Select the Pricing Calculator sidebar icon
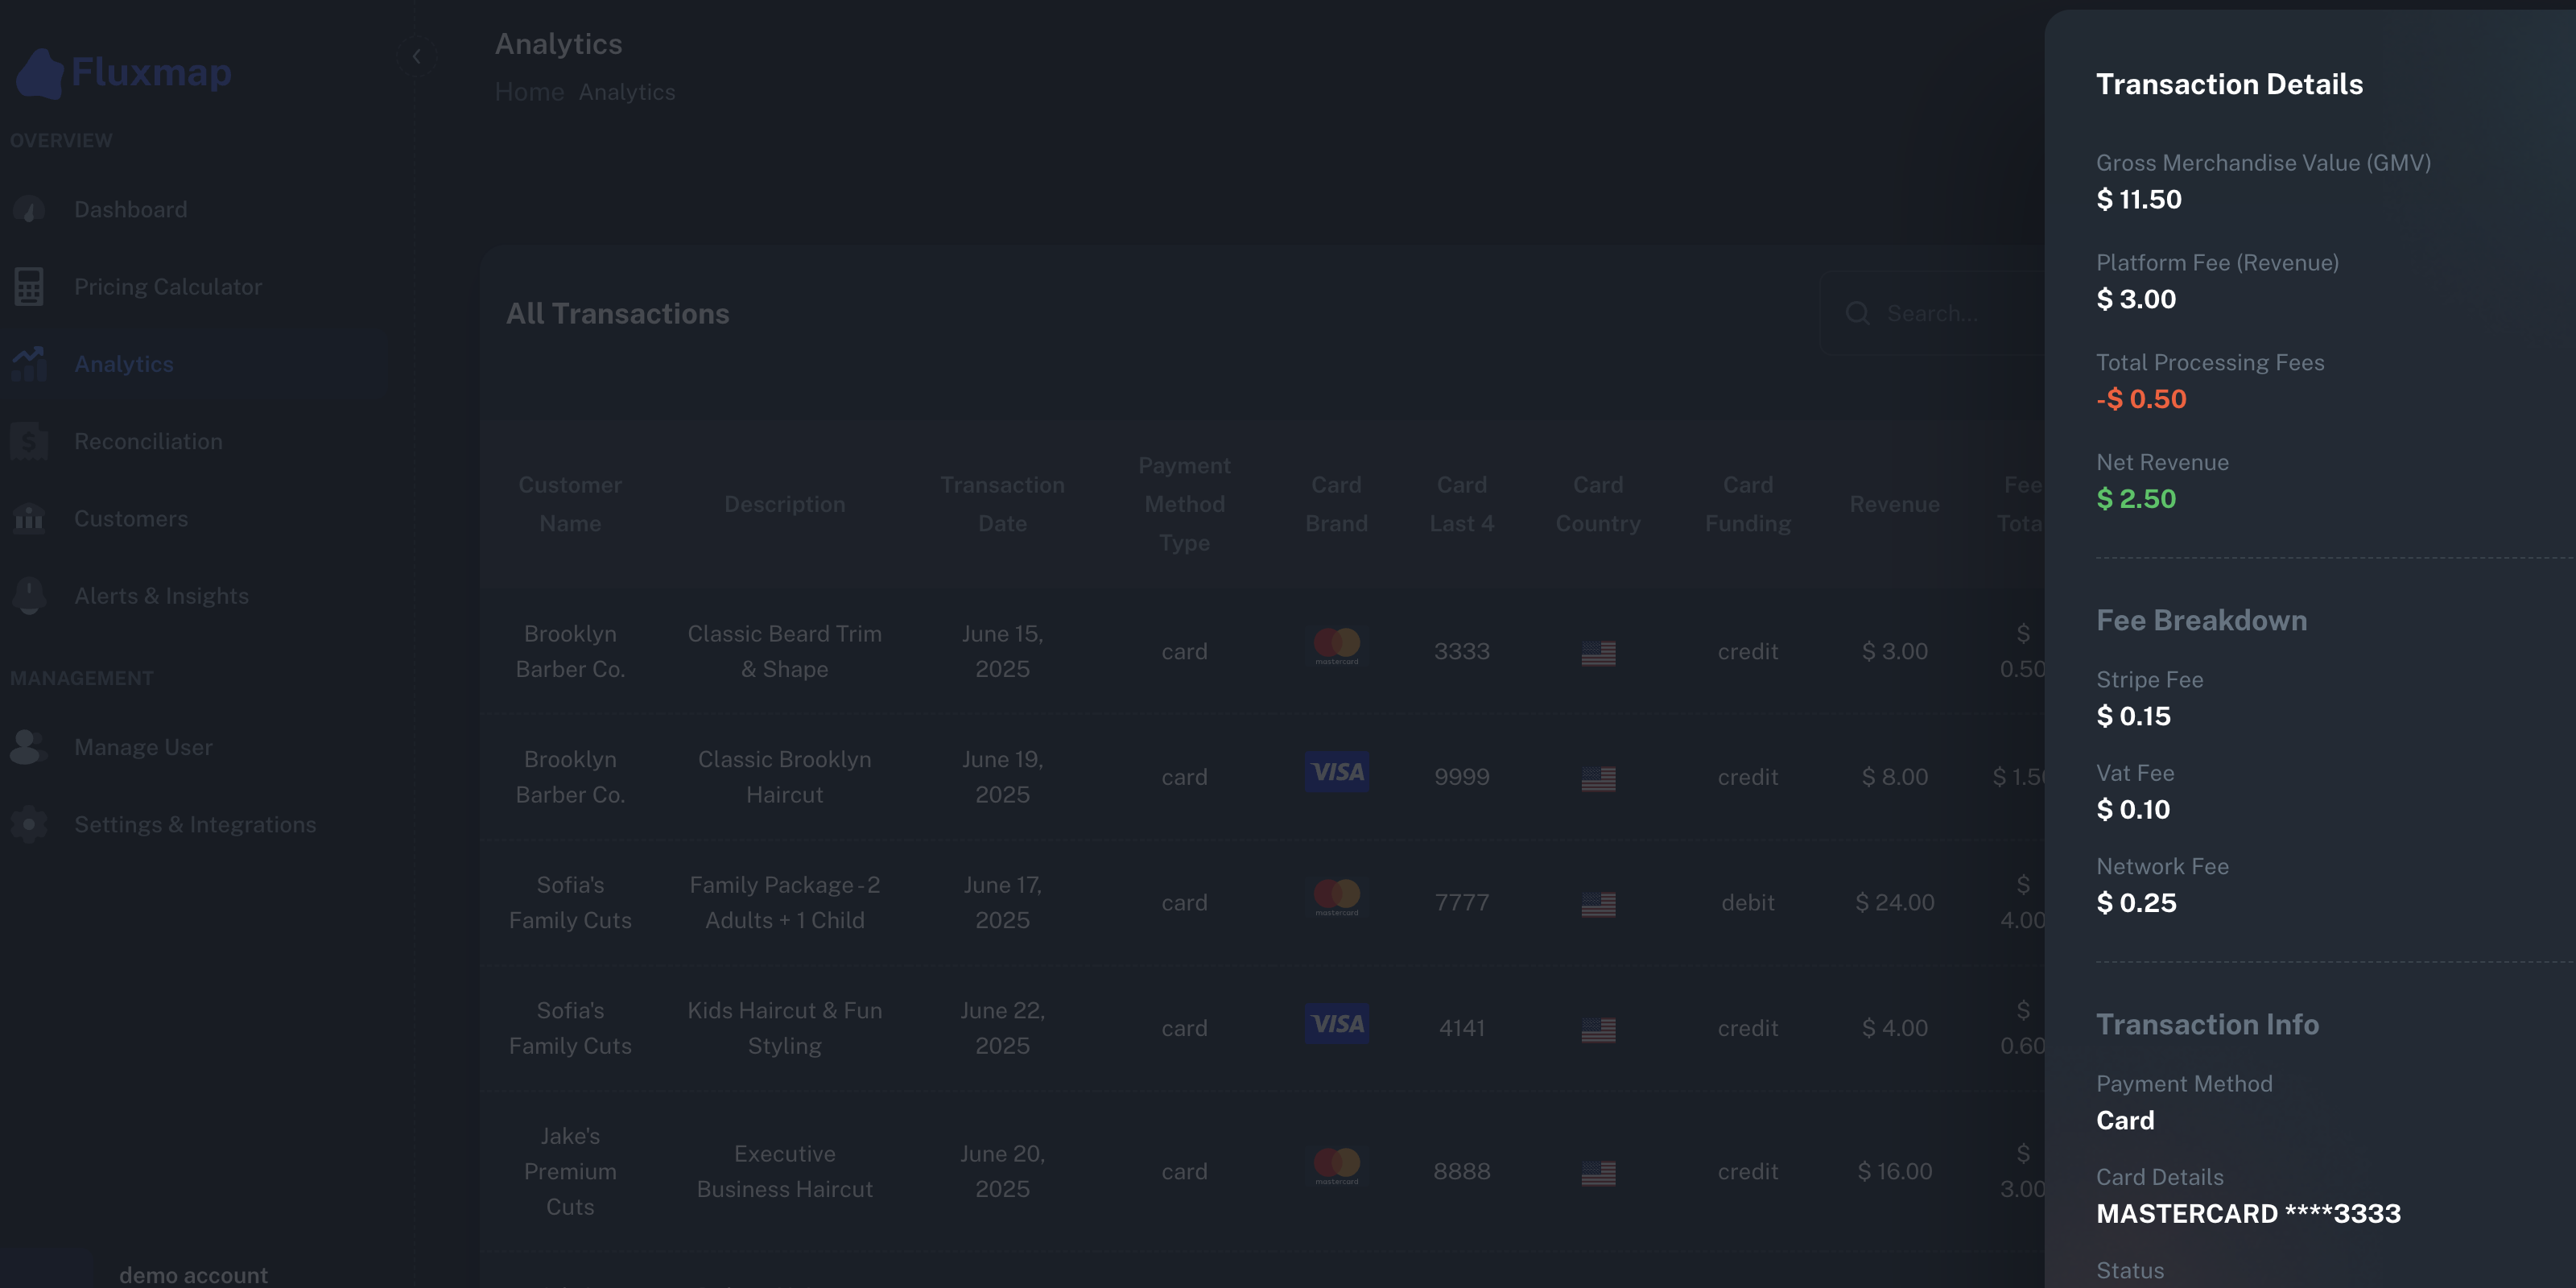2576x1288 pixels. (29, 287)
